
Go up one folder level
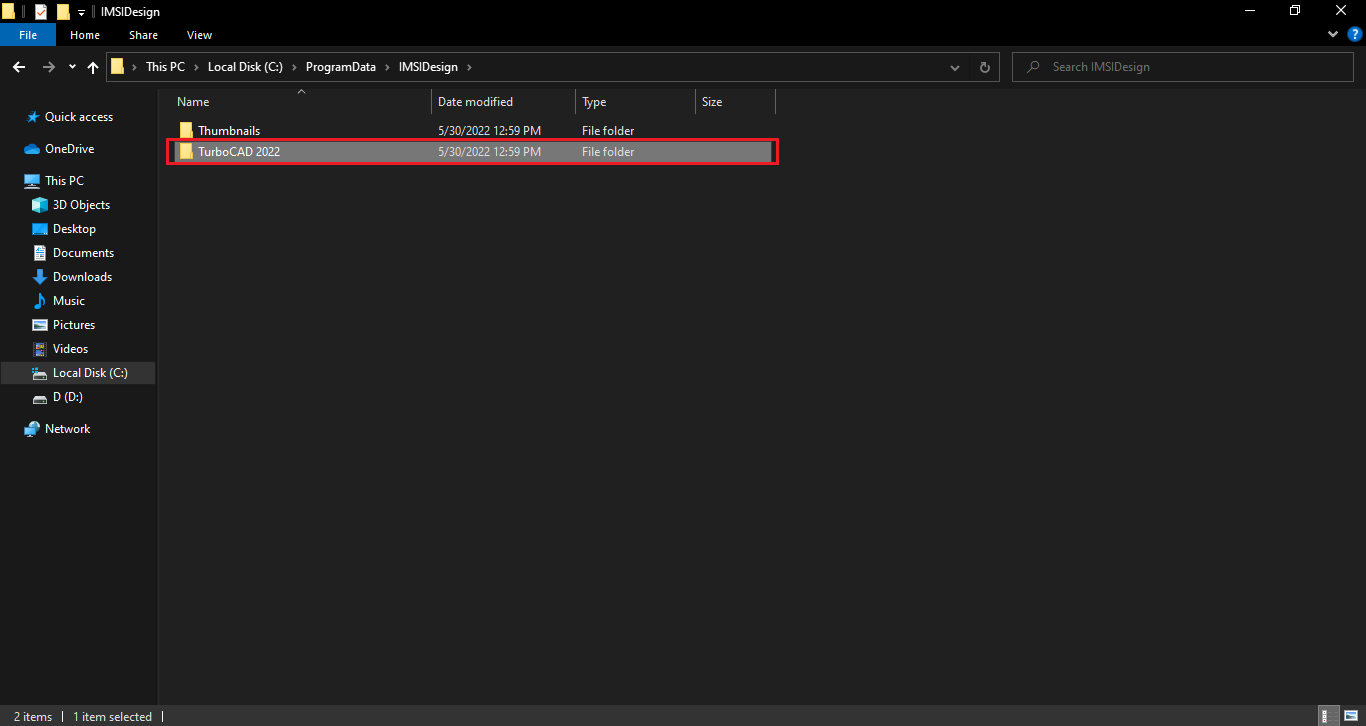coord(93,67)
